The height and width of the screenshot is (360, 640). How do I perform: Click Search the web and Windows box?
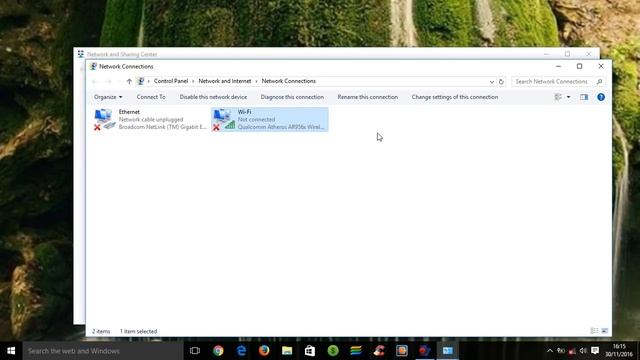(103, 351)
